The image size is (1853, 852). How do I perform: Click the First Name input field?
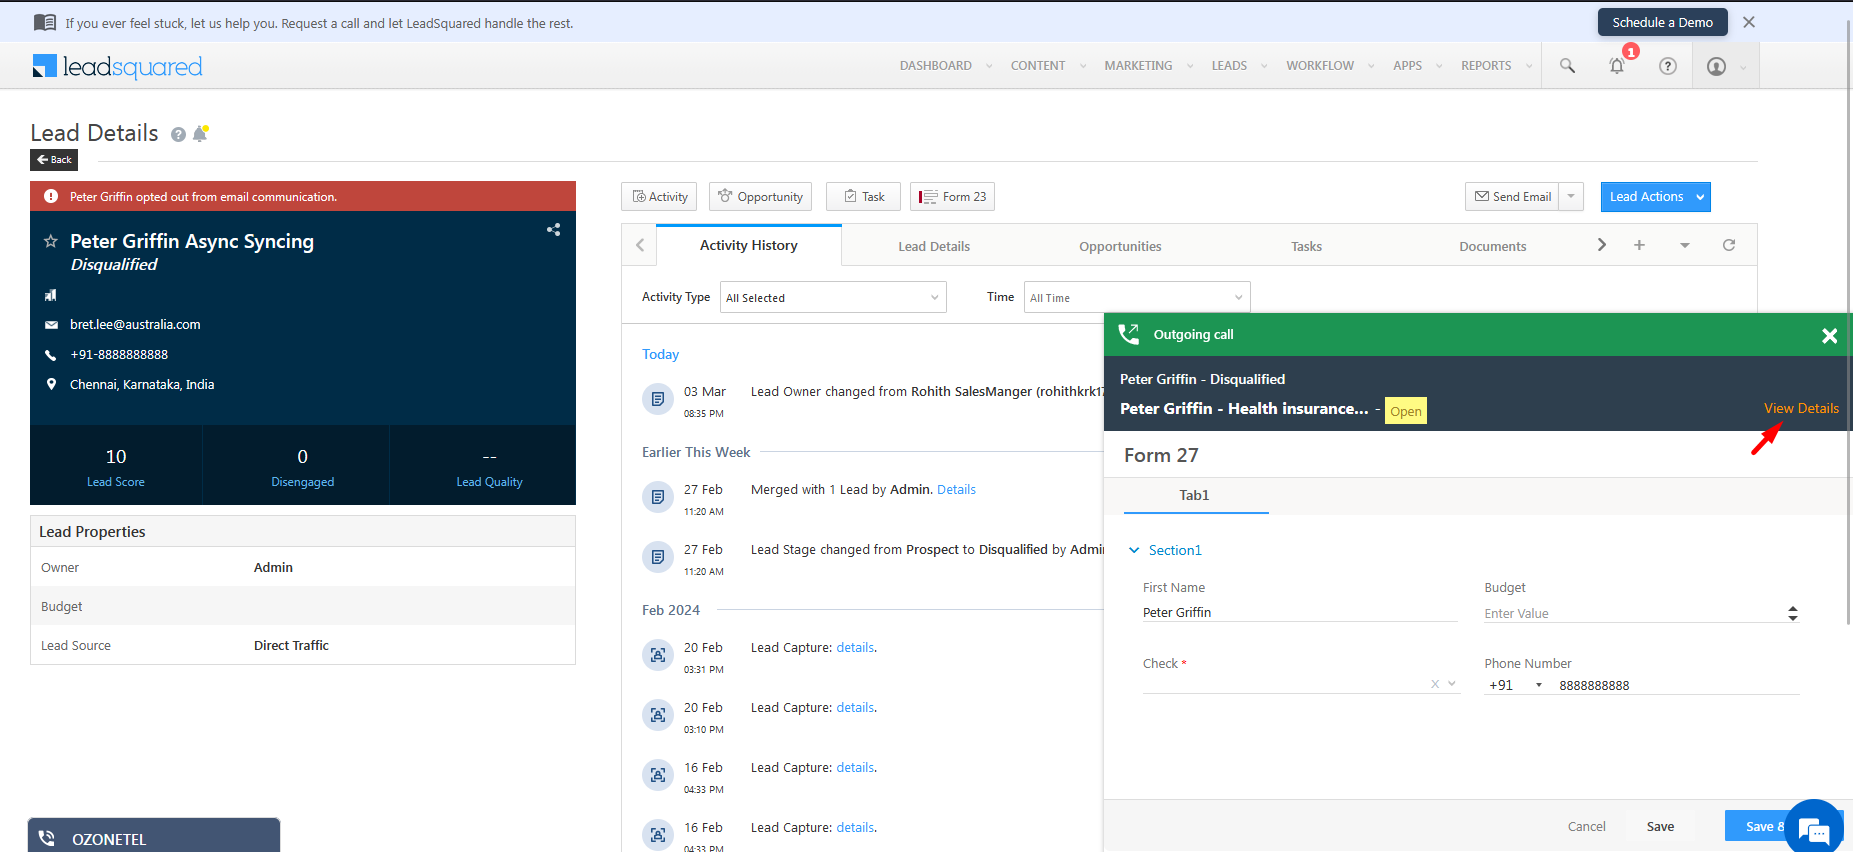click(1298, 613)
